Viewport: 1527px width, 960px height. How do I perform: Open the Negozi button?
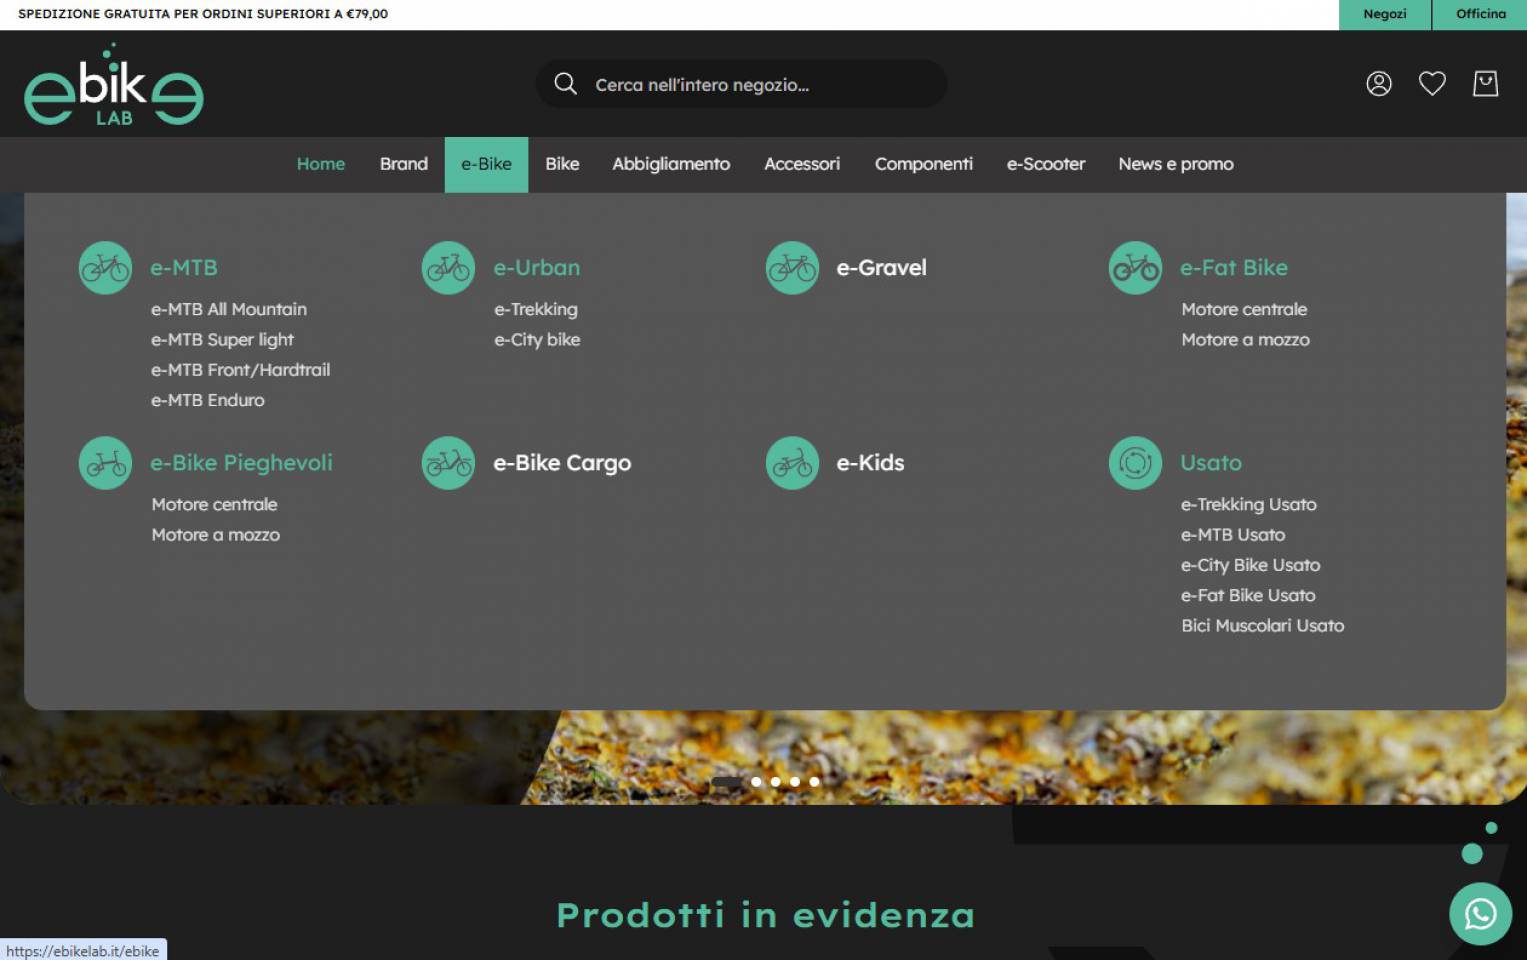pos(1385,14)
